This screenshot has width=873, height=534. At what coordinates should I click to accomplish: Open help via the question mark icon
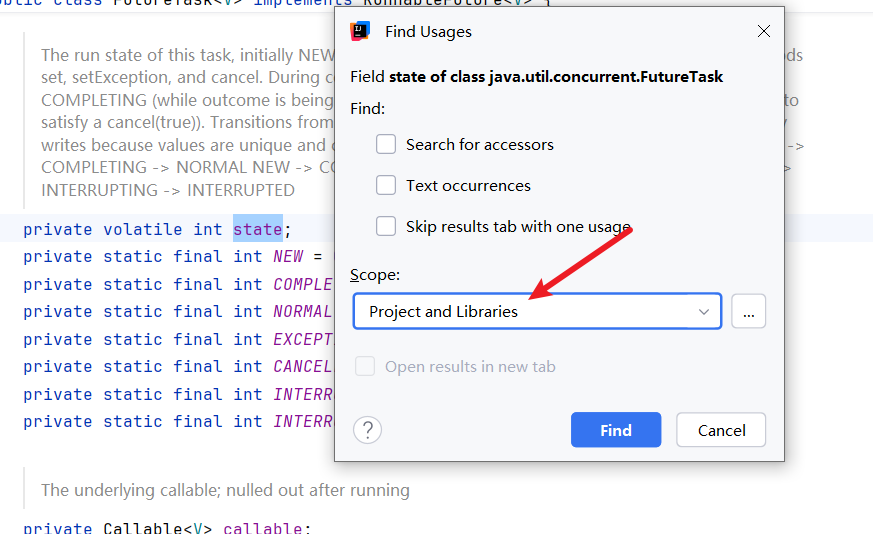[x=368, y=430]
